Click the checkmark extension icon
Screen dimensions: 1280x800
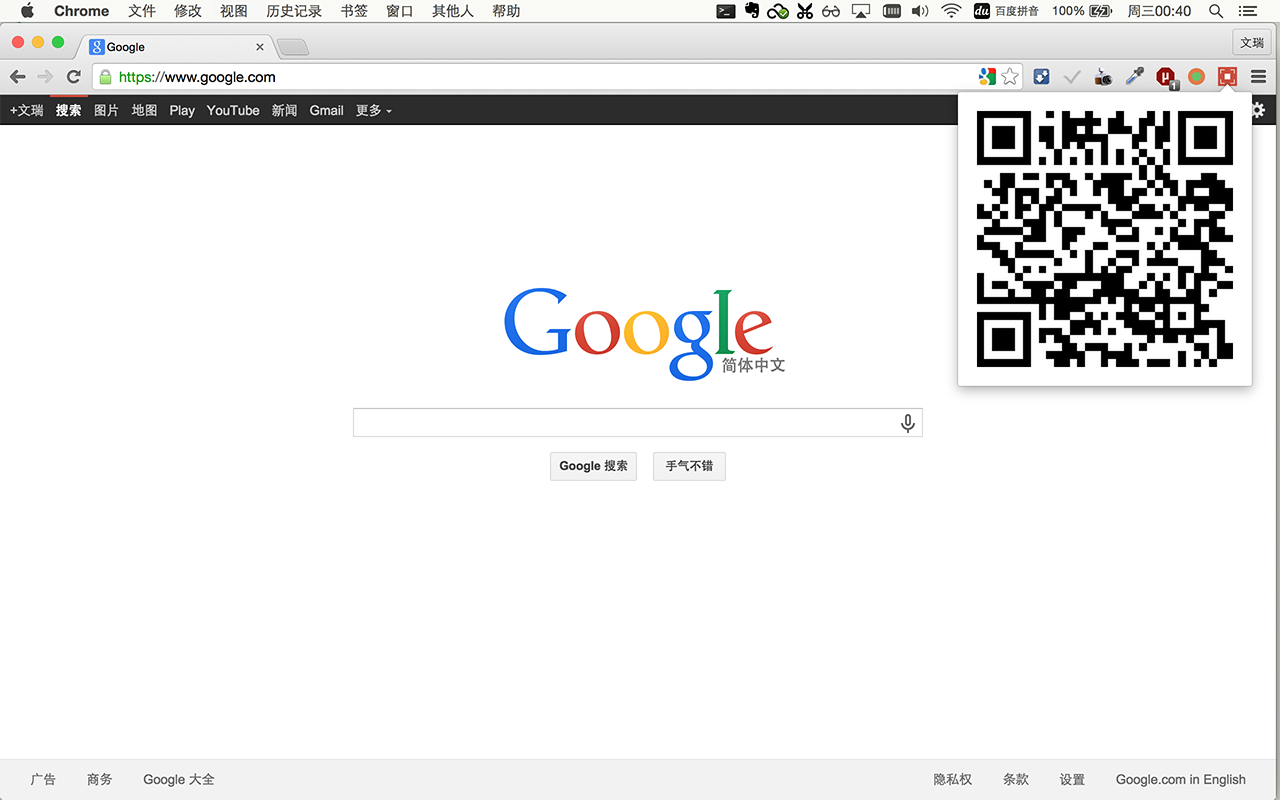[x=1070, y=76]
